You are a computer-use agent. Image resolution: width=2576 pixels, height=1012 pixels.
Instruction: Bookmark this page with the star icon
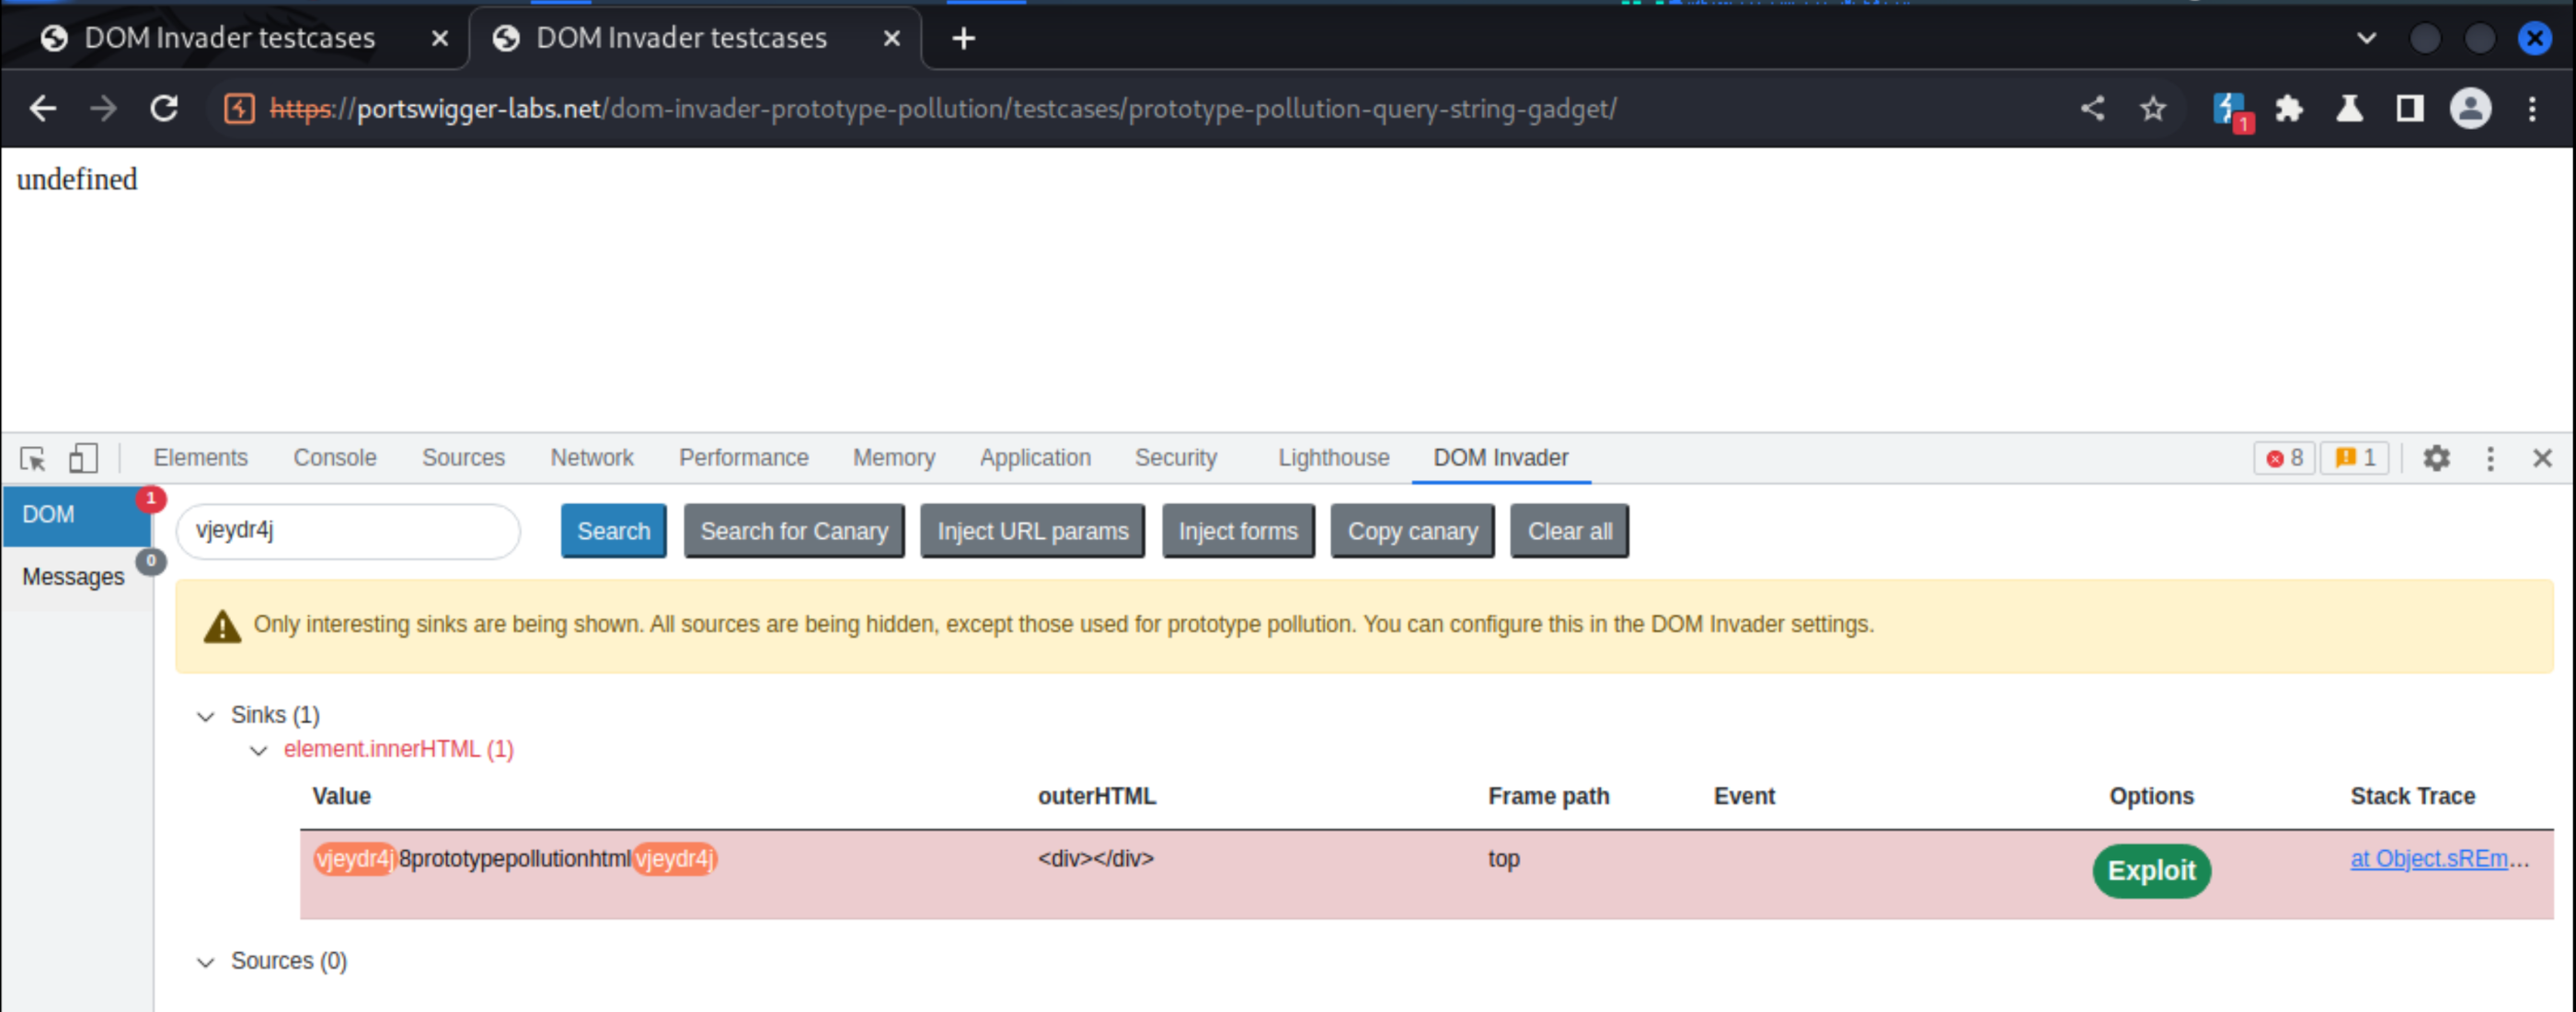2153,108
